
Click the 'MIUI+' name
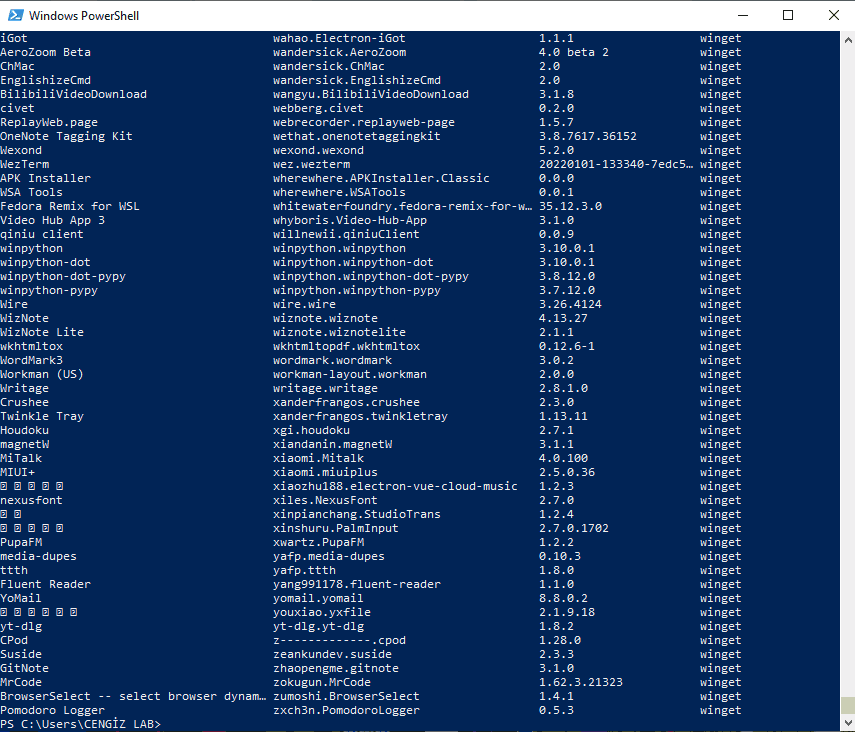pyautogui.click(x=17, y=472)
